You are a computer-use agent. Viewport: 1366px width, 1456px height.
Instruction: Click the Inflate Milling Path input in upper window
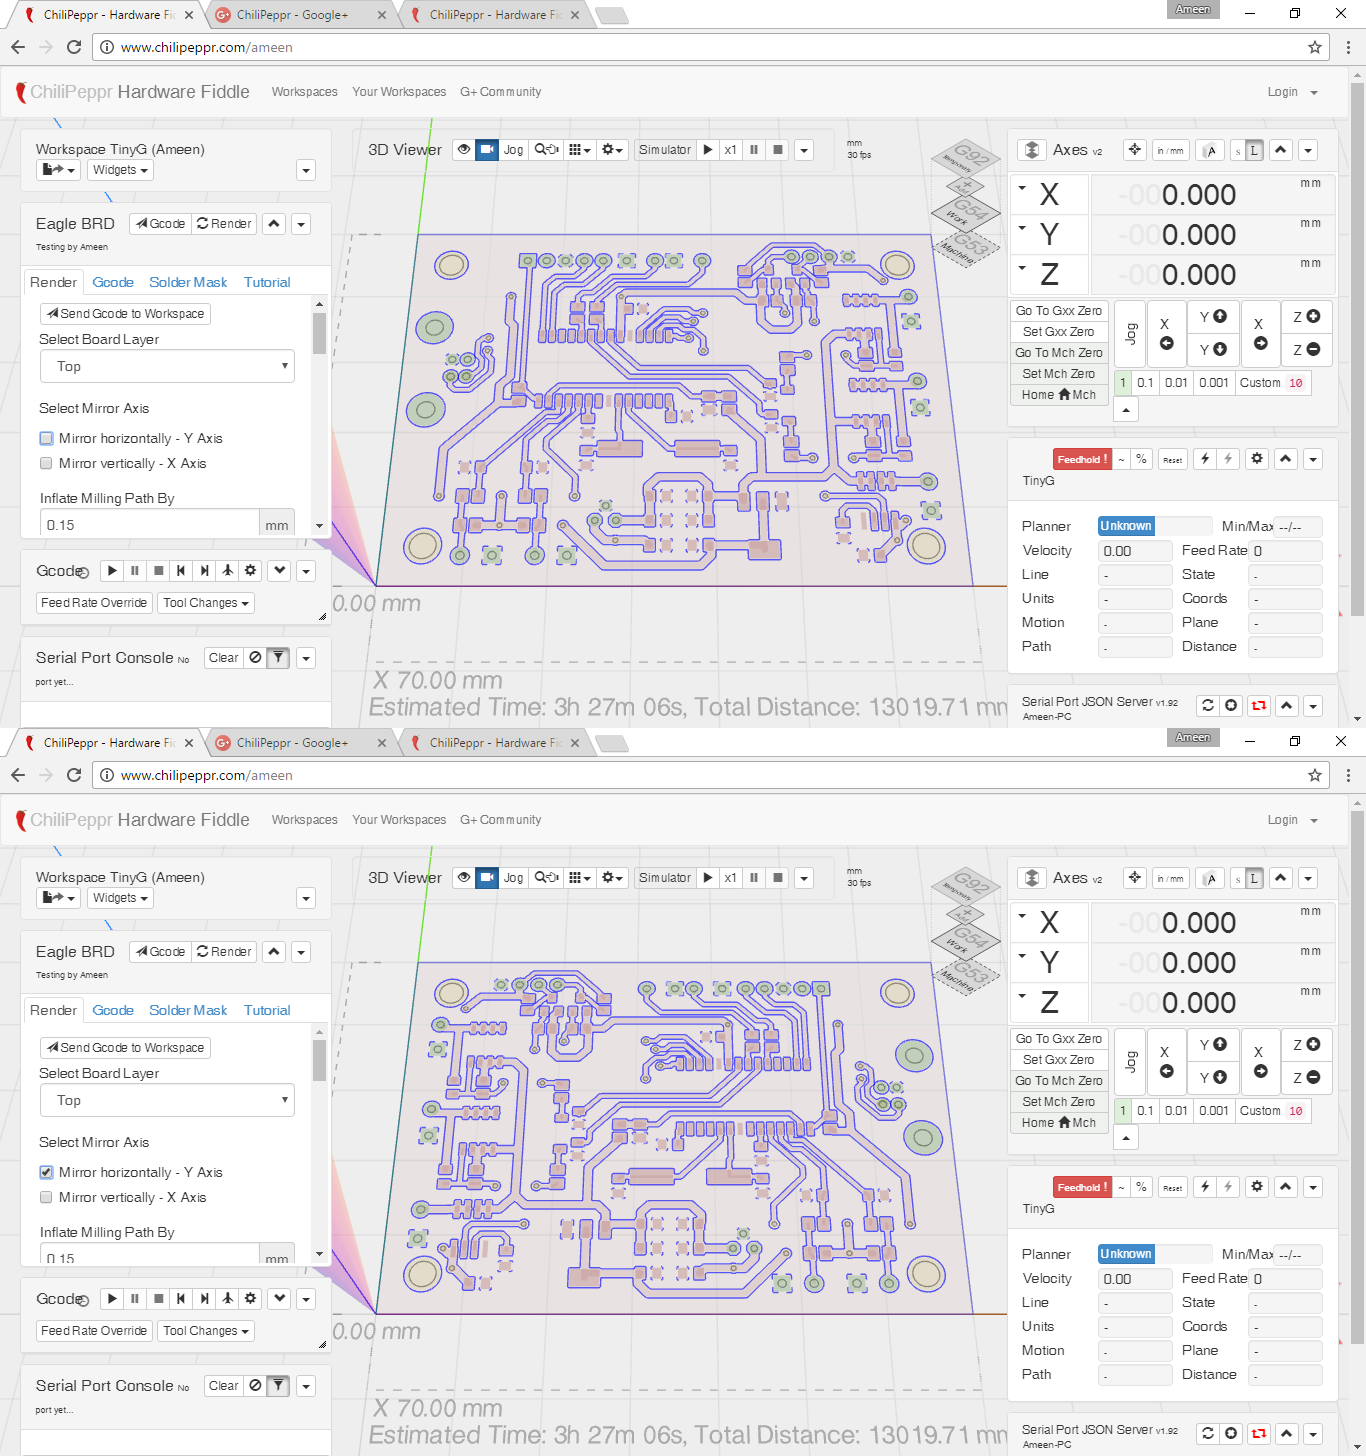tap(150, 525)
